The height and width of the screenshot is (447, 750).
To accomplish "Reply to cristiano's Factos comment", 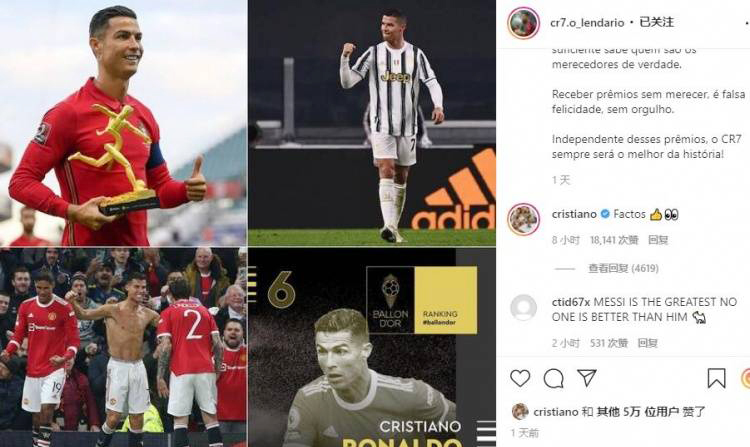I will [658, 240].
